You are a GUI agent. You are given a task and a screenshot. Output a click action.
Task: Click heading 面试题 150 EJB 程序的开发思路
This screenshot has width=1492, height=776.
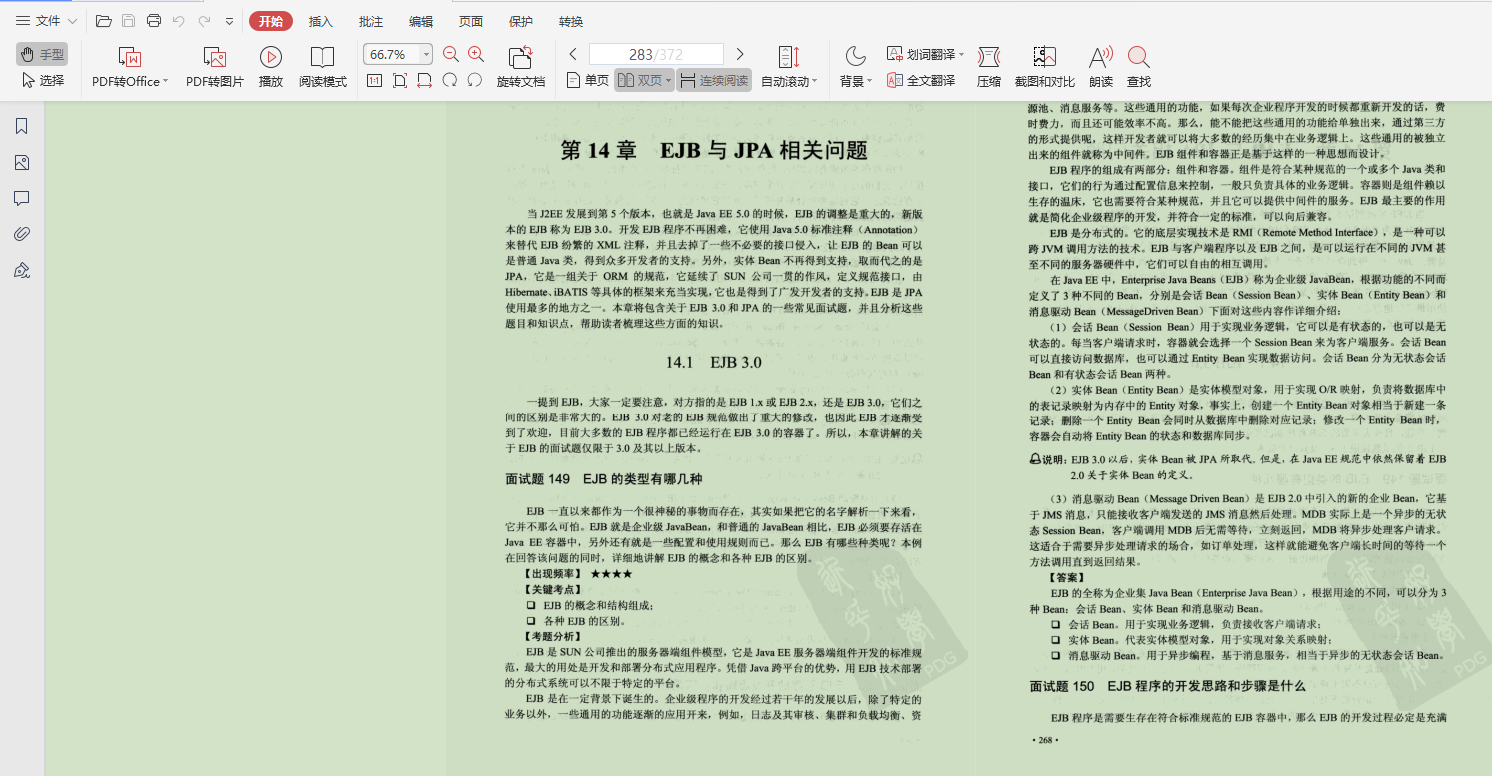point(1168,686)
